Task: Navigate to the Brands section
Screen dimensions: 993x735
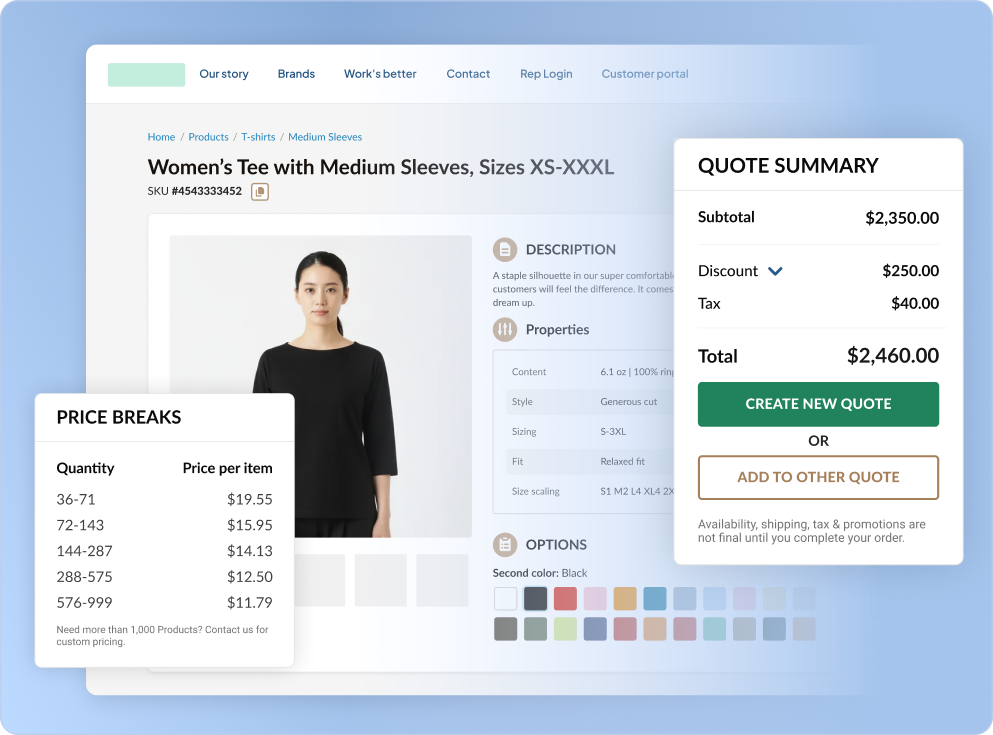Action: 295,73
